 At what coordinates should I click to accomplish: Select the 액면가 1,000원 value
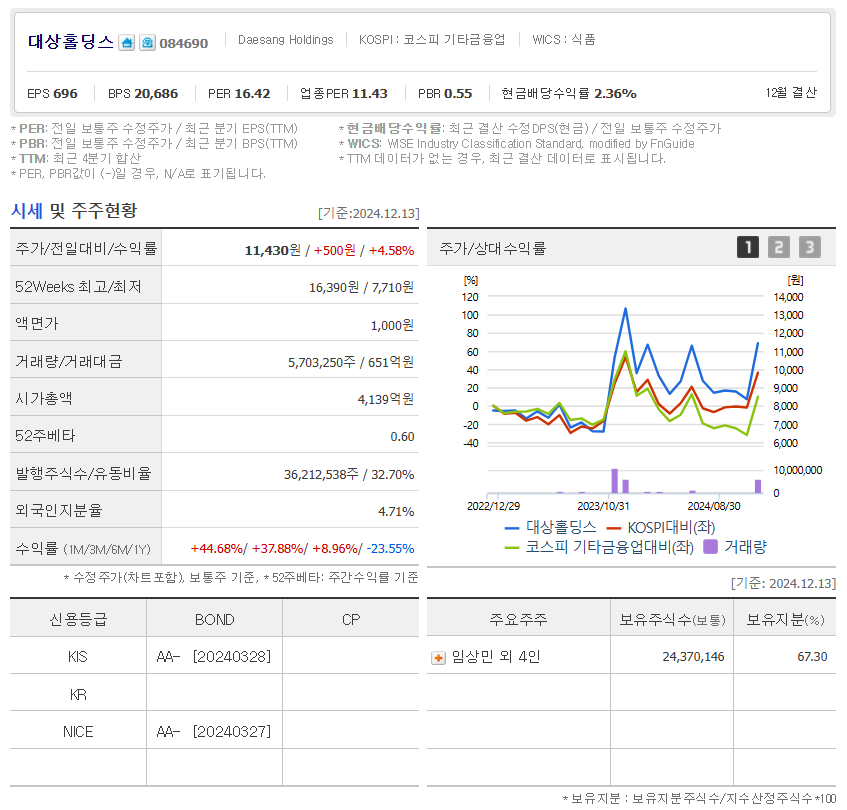(x=392, y=326)
